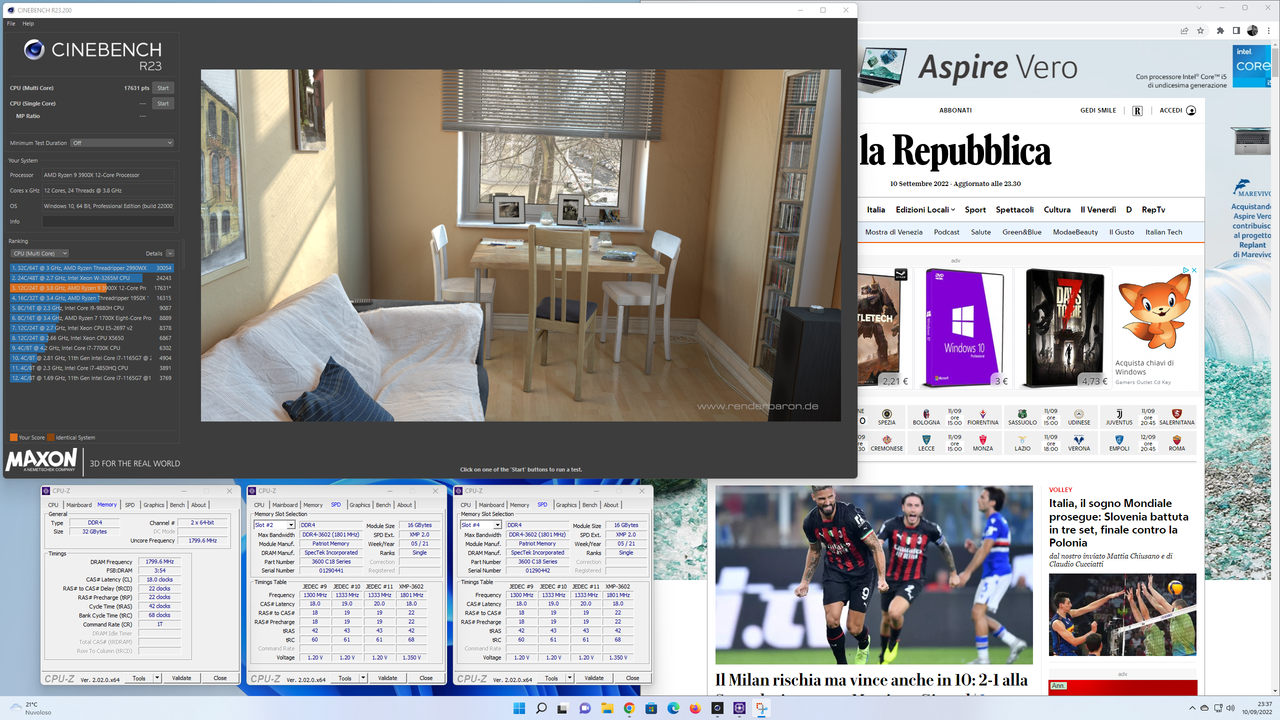Image resolution: width=1280 pixels, height=720 pixels.
Task: Open About tab in Slot #4 CPU-Z window
Action: tap(610, 505)
